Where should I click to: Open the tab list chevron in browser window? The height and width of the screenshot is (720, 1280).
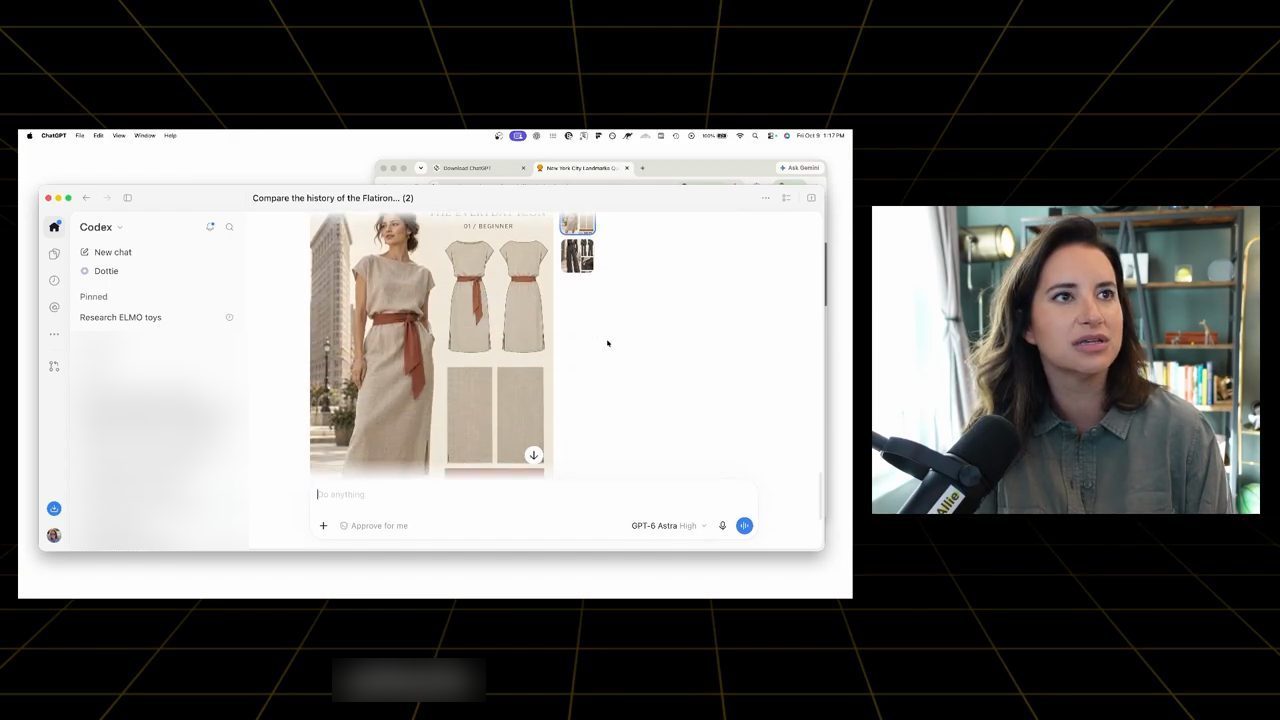[421, 168]
